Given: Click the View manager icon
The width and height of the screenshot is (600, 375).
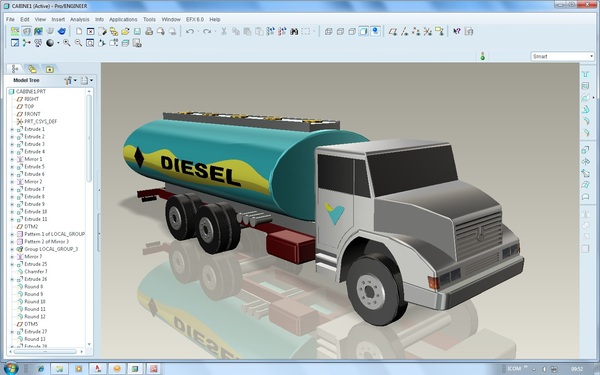Looking at the screenshot, I should coord(137,43).
